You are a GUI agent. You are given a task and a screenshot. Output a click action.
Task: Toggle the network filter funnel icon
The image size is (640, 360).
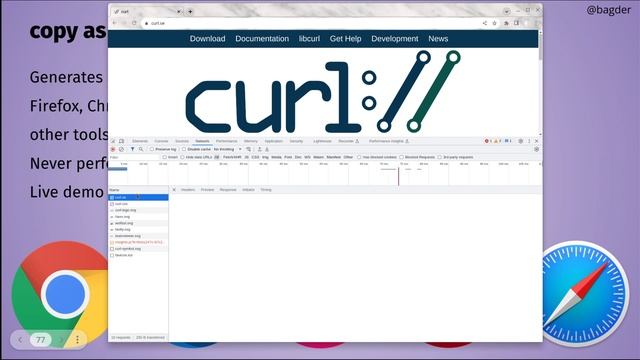pyautogui.click(x=132, y=149)
